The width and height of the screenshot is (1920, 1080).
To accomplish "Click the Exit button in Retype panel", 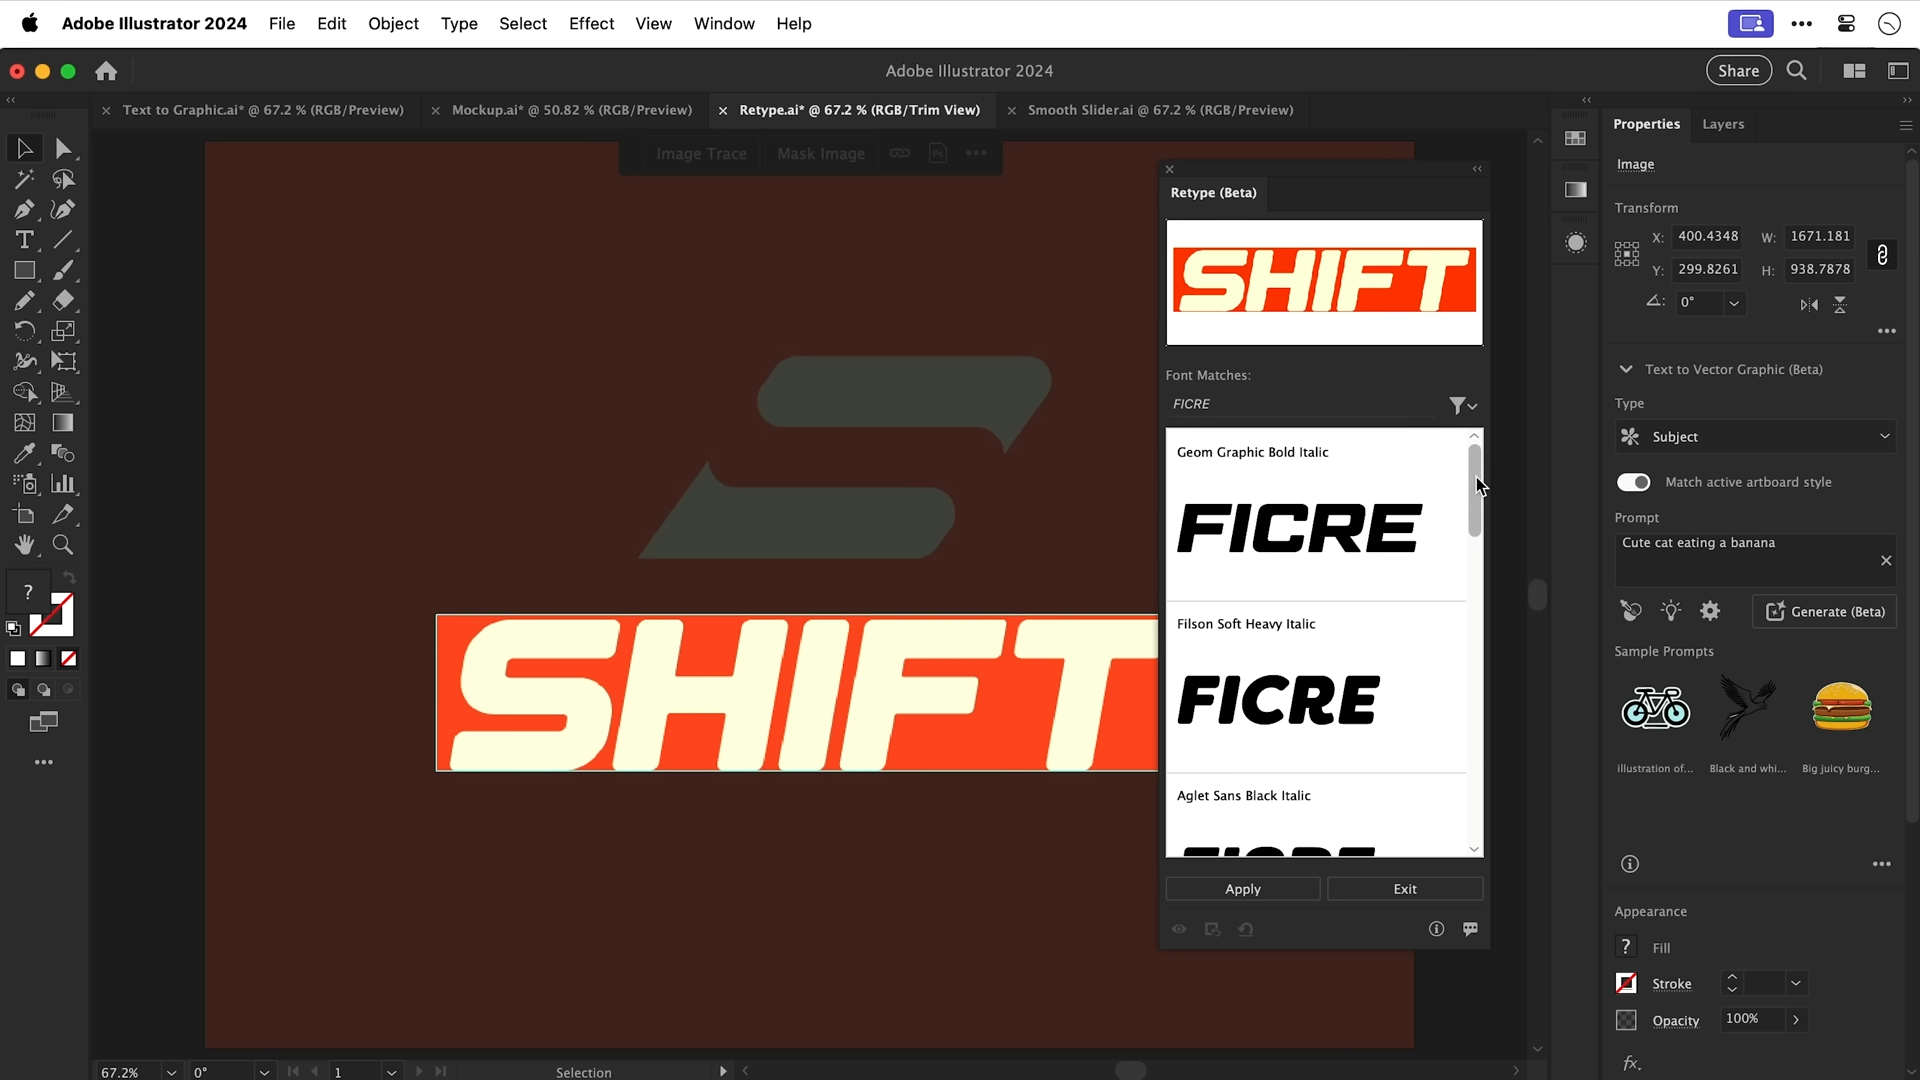I will [x=1404, y=887].
